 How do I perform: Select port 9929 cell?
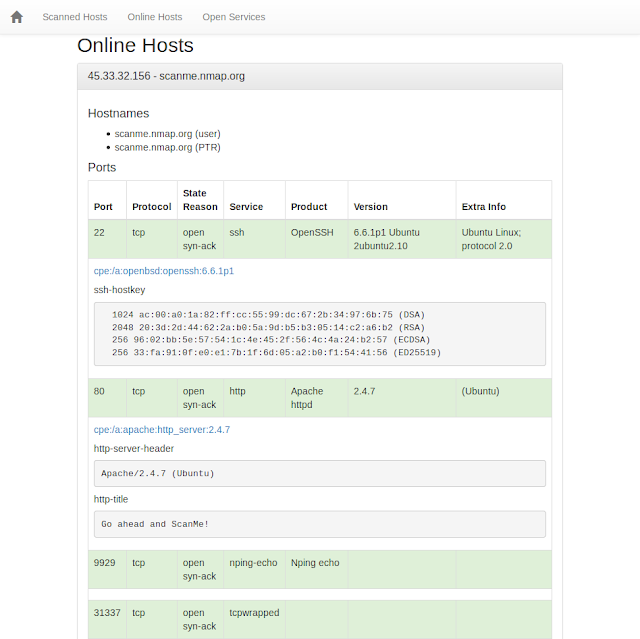click(107, 570)
